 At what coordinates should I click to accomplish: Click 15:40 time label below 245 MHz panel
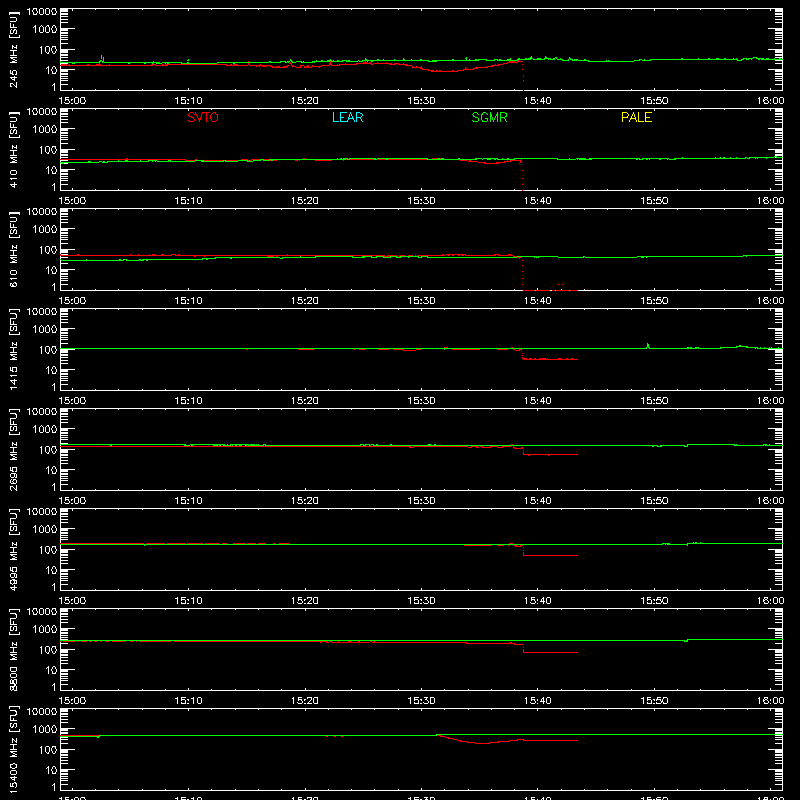pos(537,101)
